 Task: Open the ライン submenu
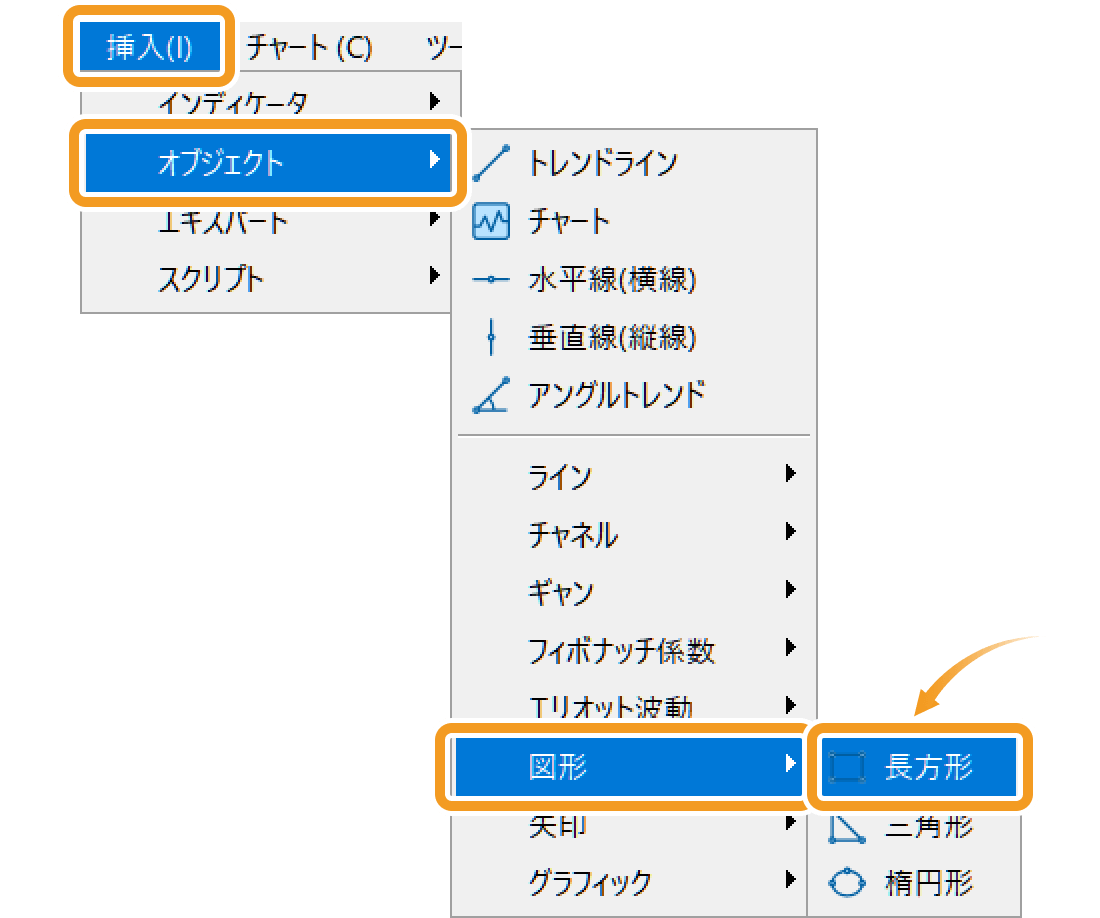coord(635,477)
